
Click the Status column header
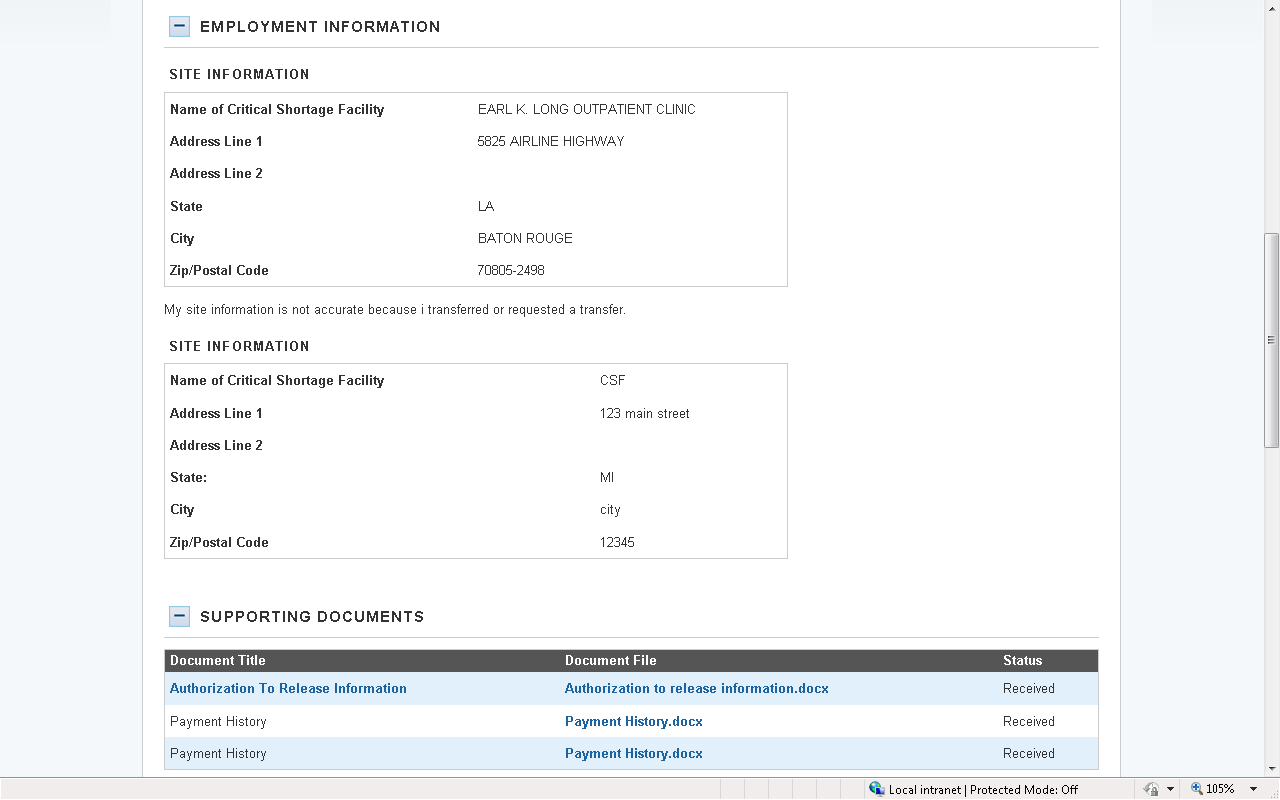[1023, 661]
